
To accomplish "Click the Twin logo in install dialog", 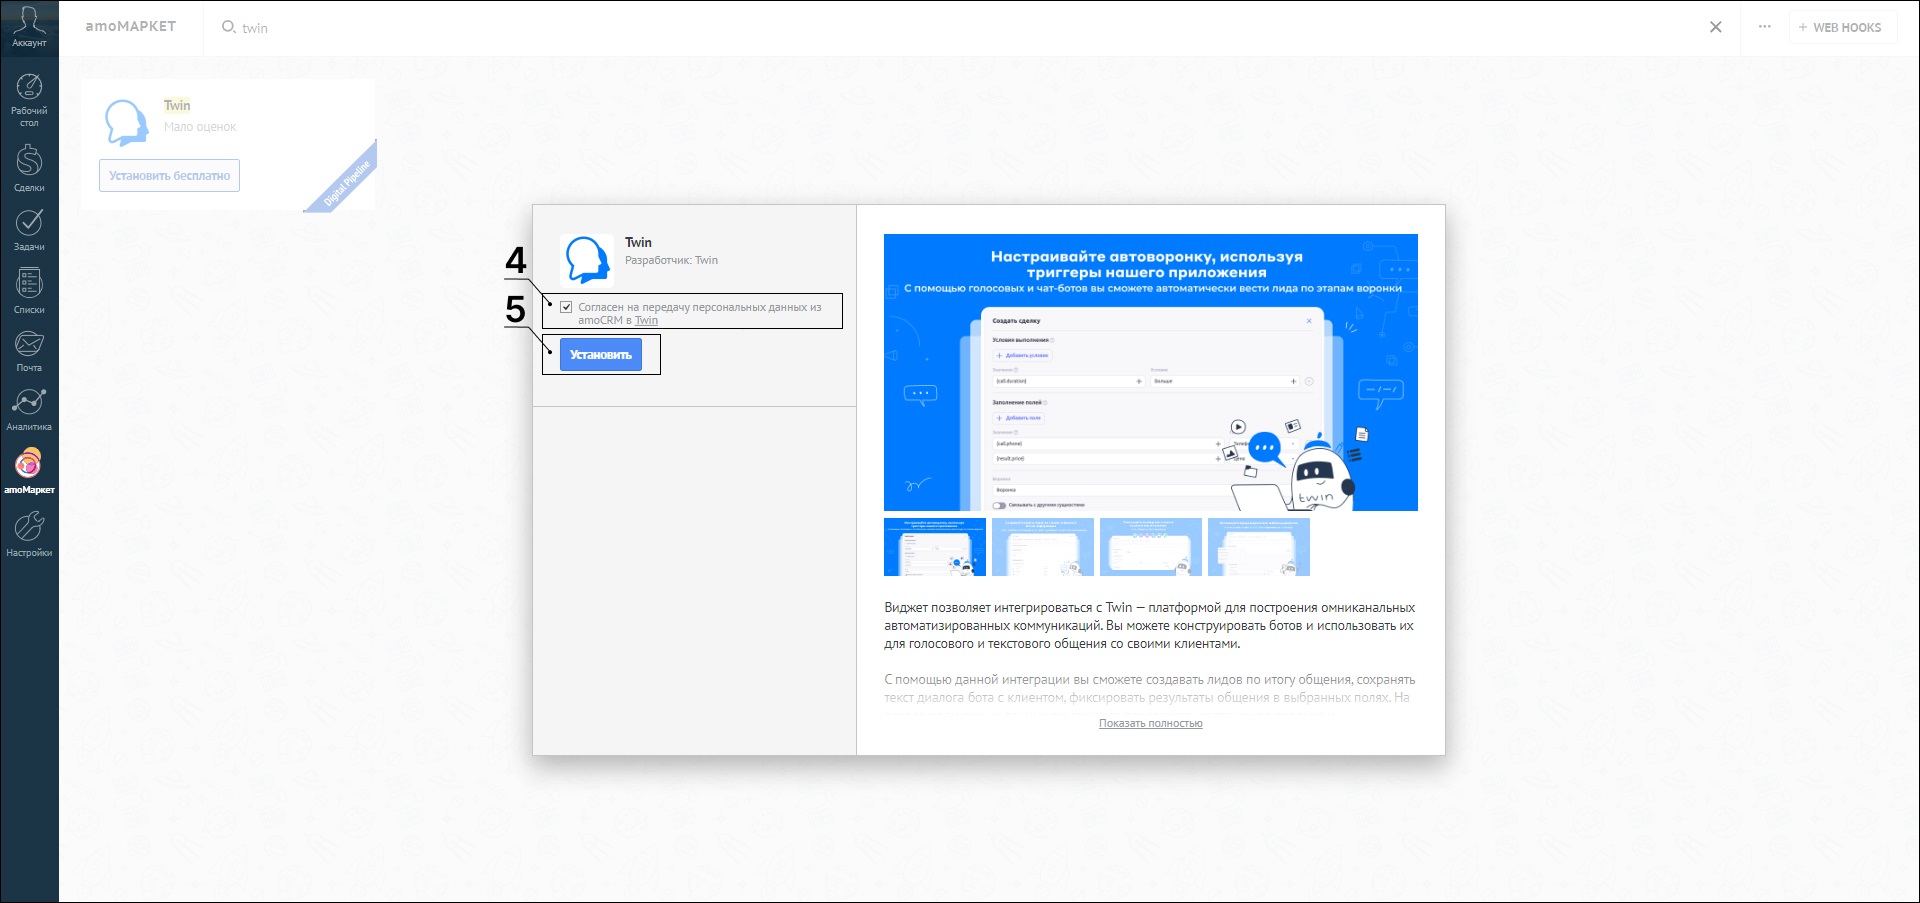I will click(588, 260).
